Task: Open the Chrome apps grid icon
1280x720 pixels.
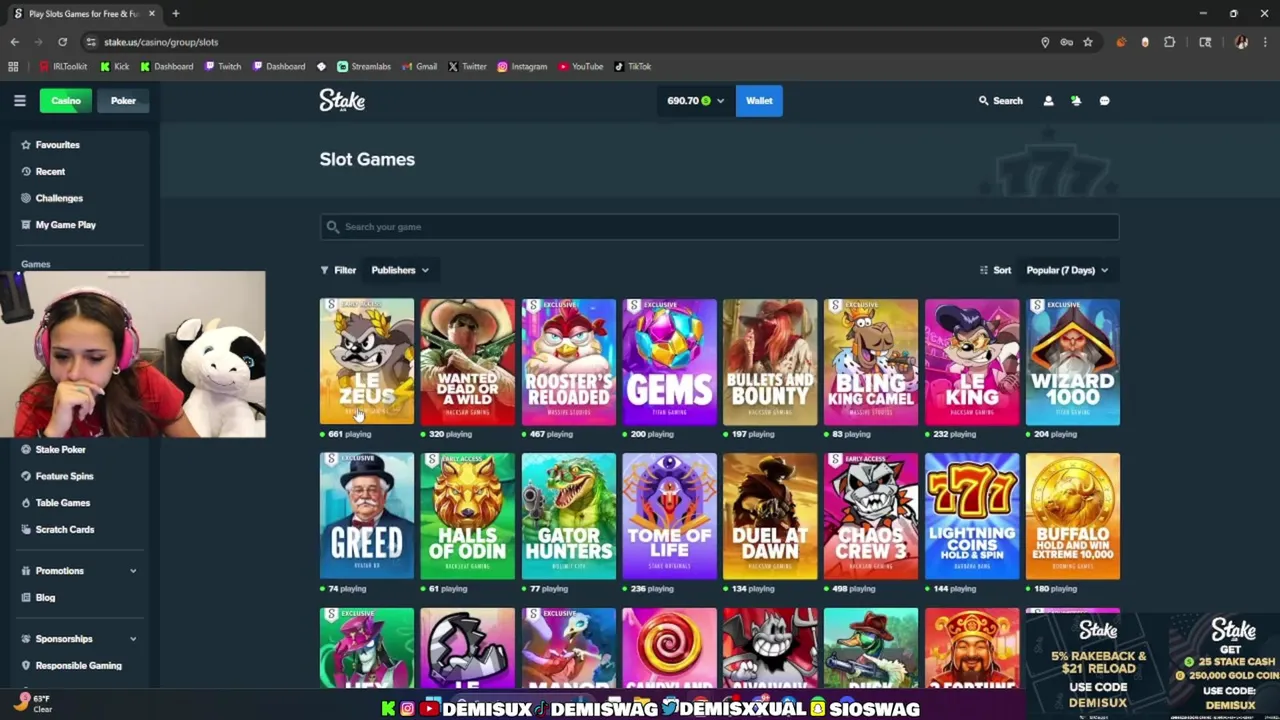Action: (x=13, y=67)
